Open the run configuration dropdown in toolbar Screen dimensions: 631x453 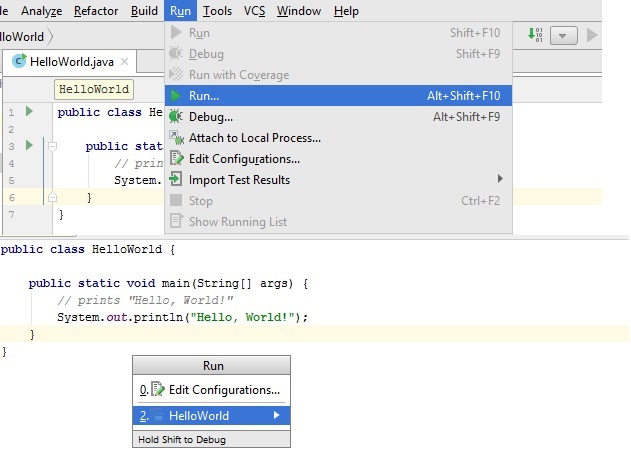(x=565, y=35)
